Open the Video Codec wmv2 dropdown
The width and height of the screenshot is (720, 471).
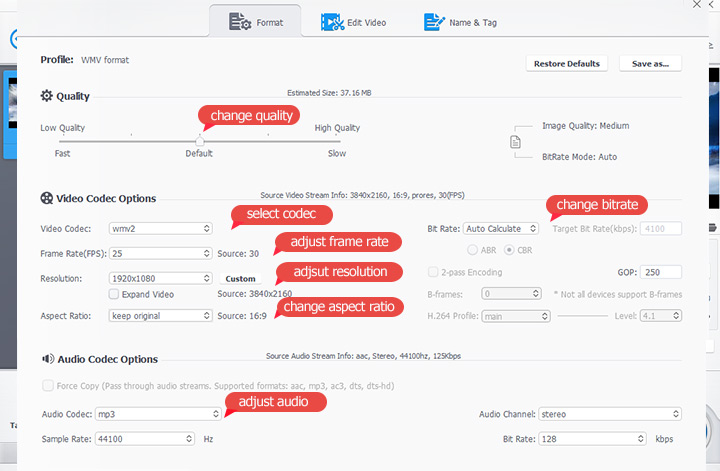point(160,229)
